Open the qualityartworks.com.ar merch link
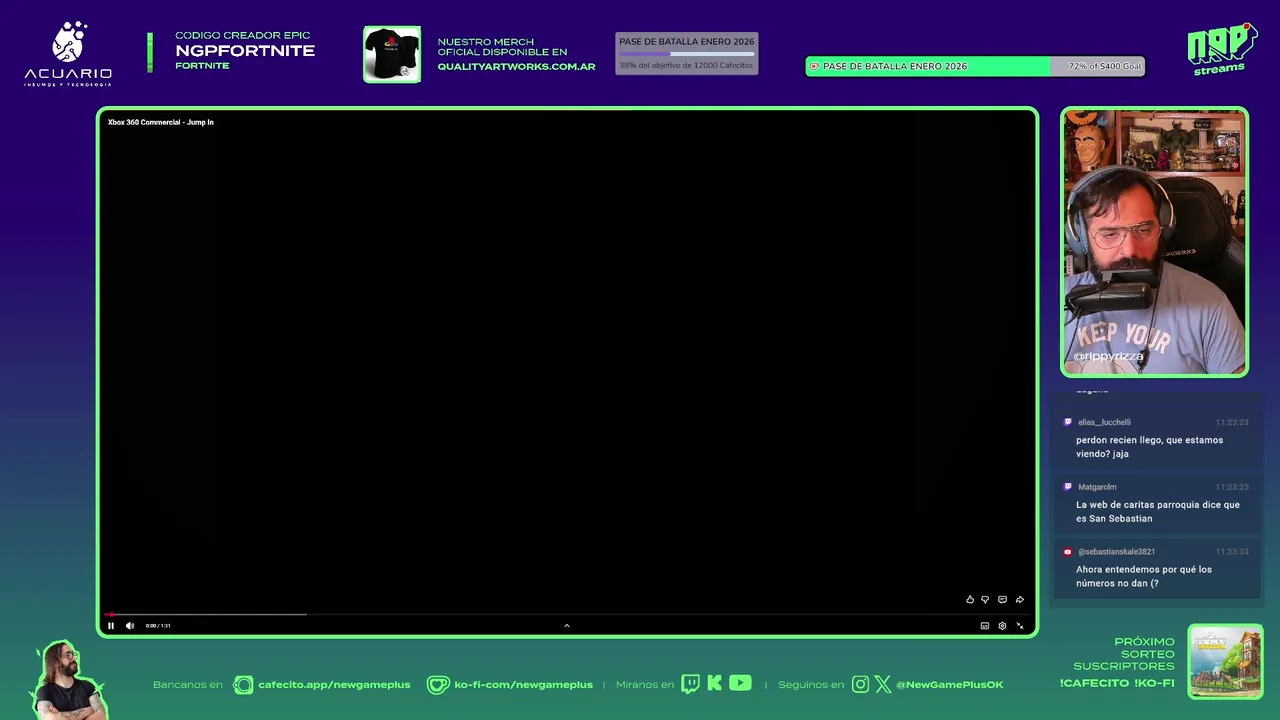The image size is (1280, 720). [x=516, y=67]
